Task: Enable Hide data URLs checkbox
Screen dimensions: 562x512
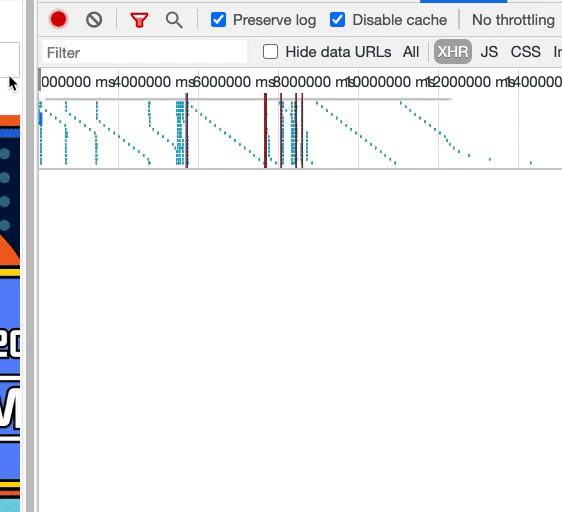Action: pos(270,52)
